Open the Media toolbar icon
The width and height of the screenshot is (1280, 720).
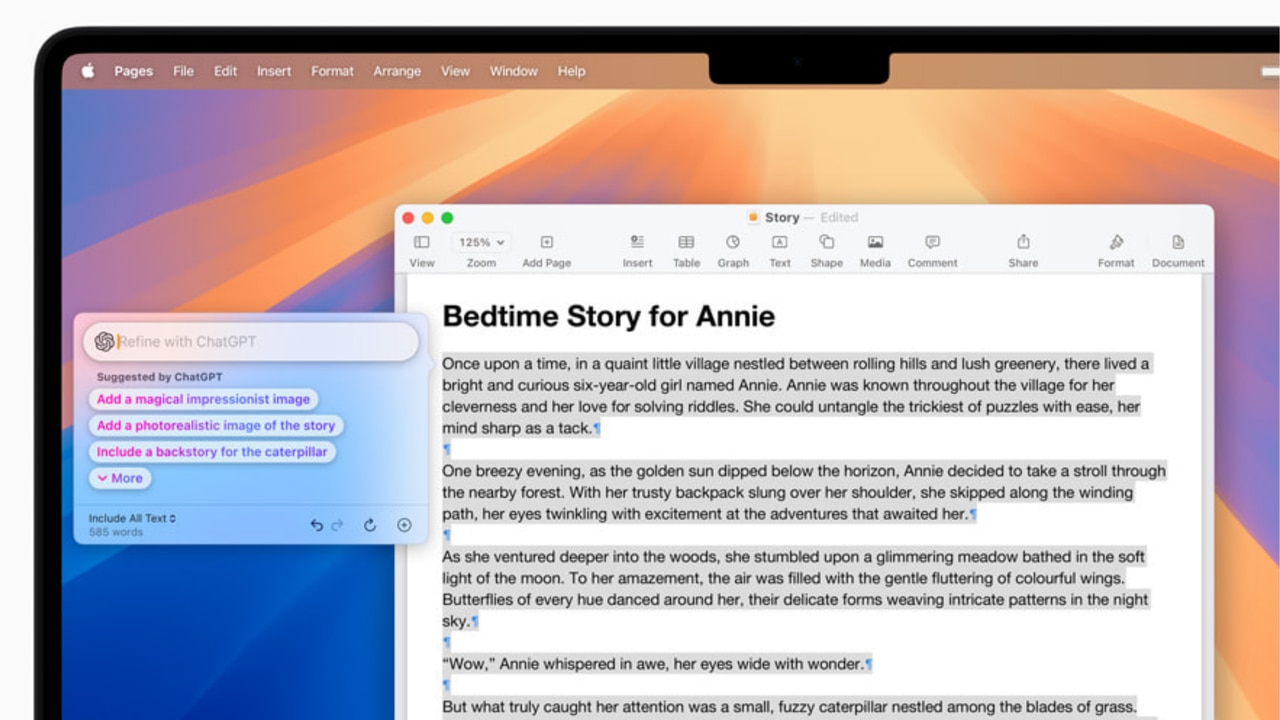[x=875, y=242]
